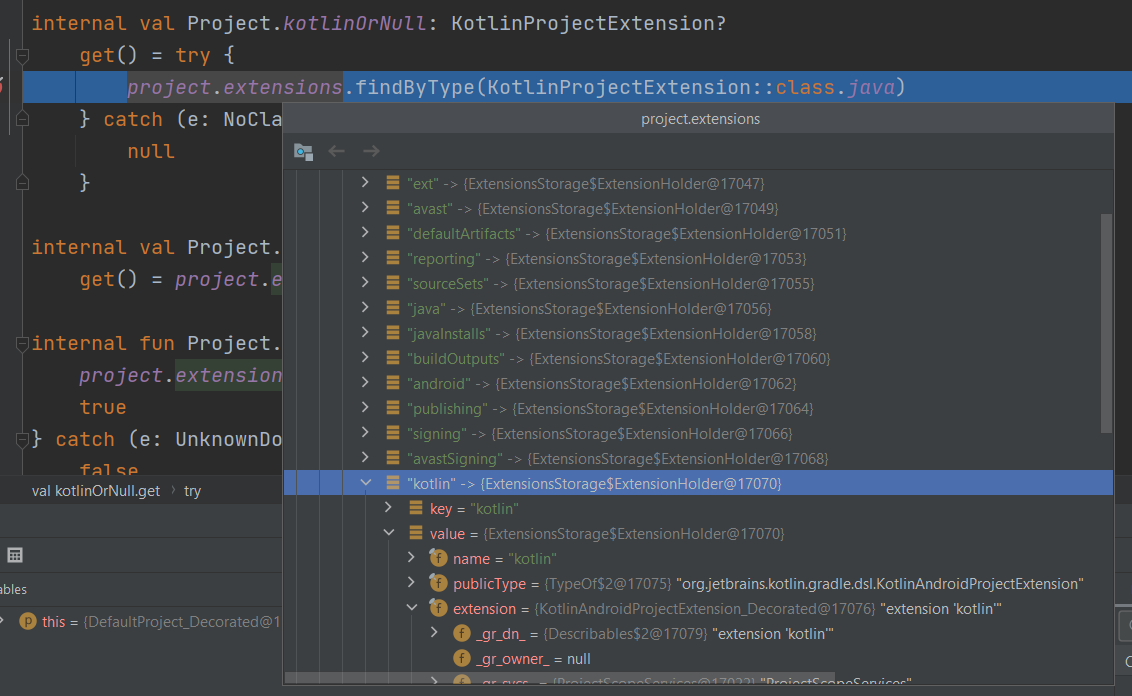This screenshot has width=1132, height=696.
Task: Click the forward navigation arrow in the popup
Action: pyautogui.click(x=371, y=150)
